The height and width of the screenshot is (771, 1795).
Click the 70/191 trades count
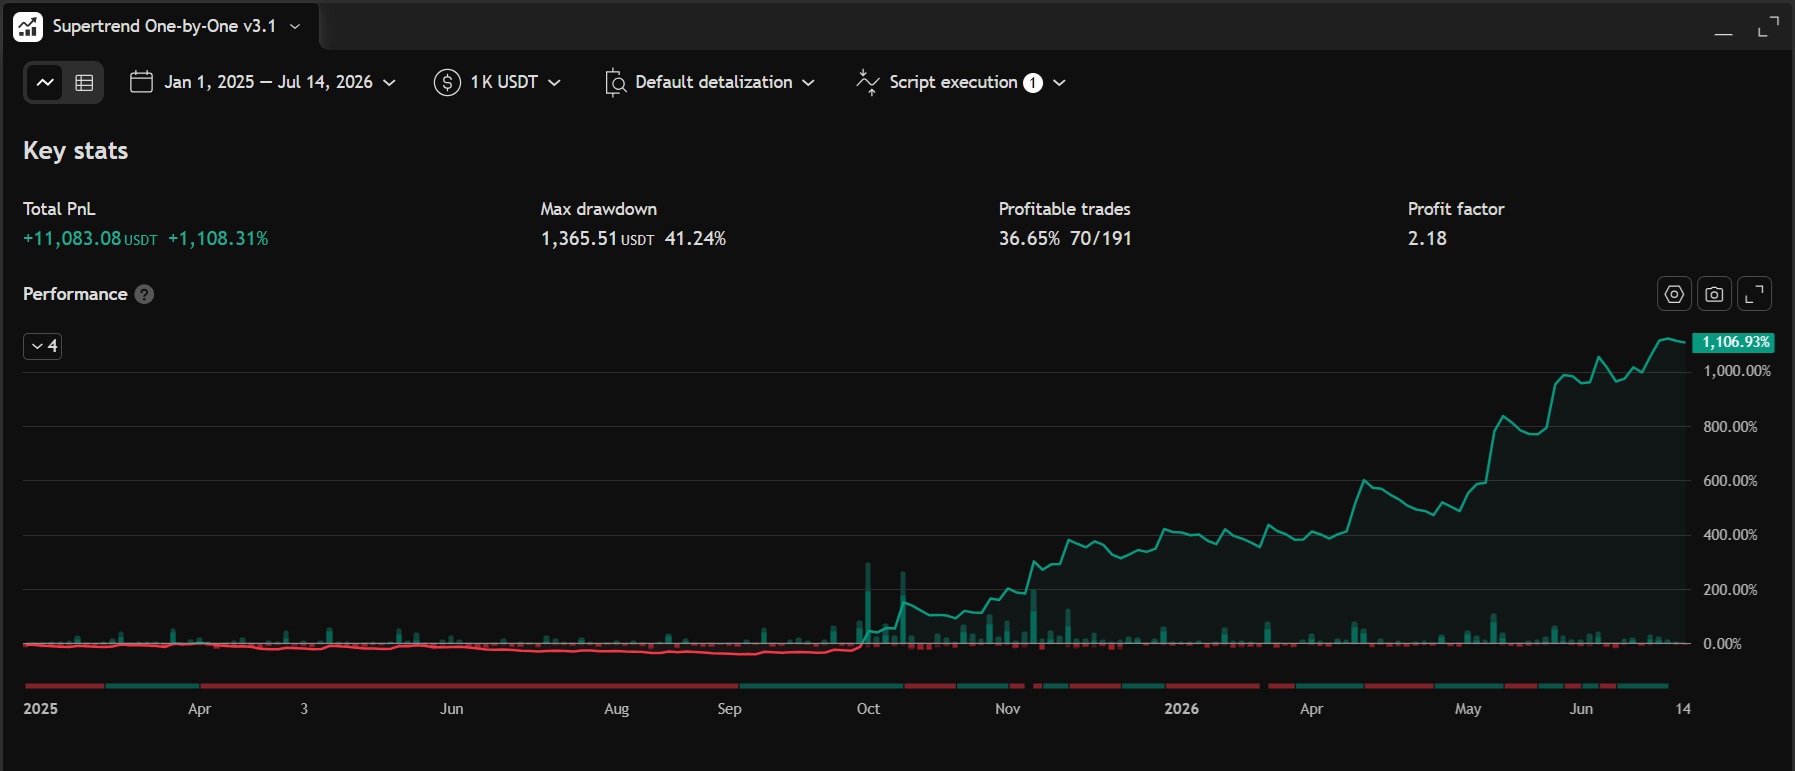[1100, 239]
